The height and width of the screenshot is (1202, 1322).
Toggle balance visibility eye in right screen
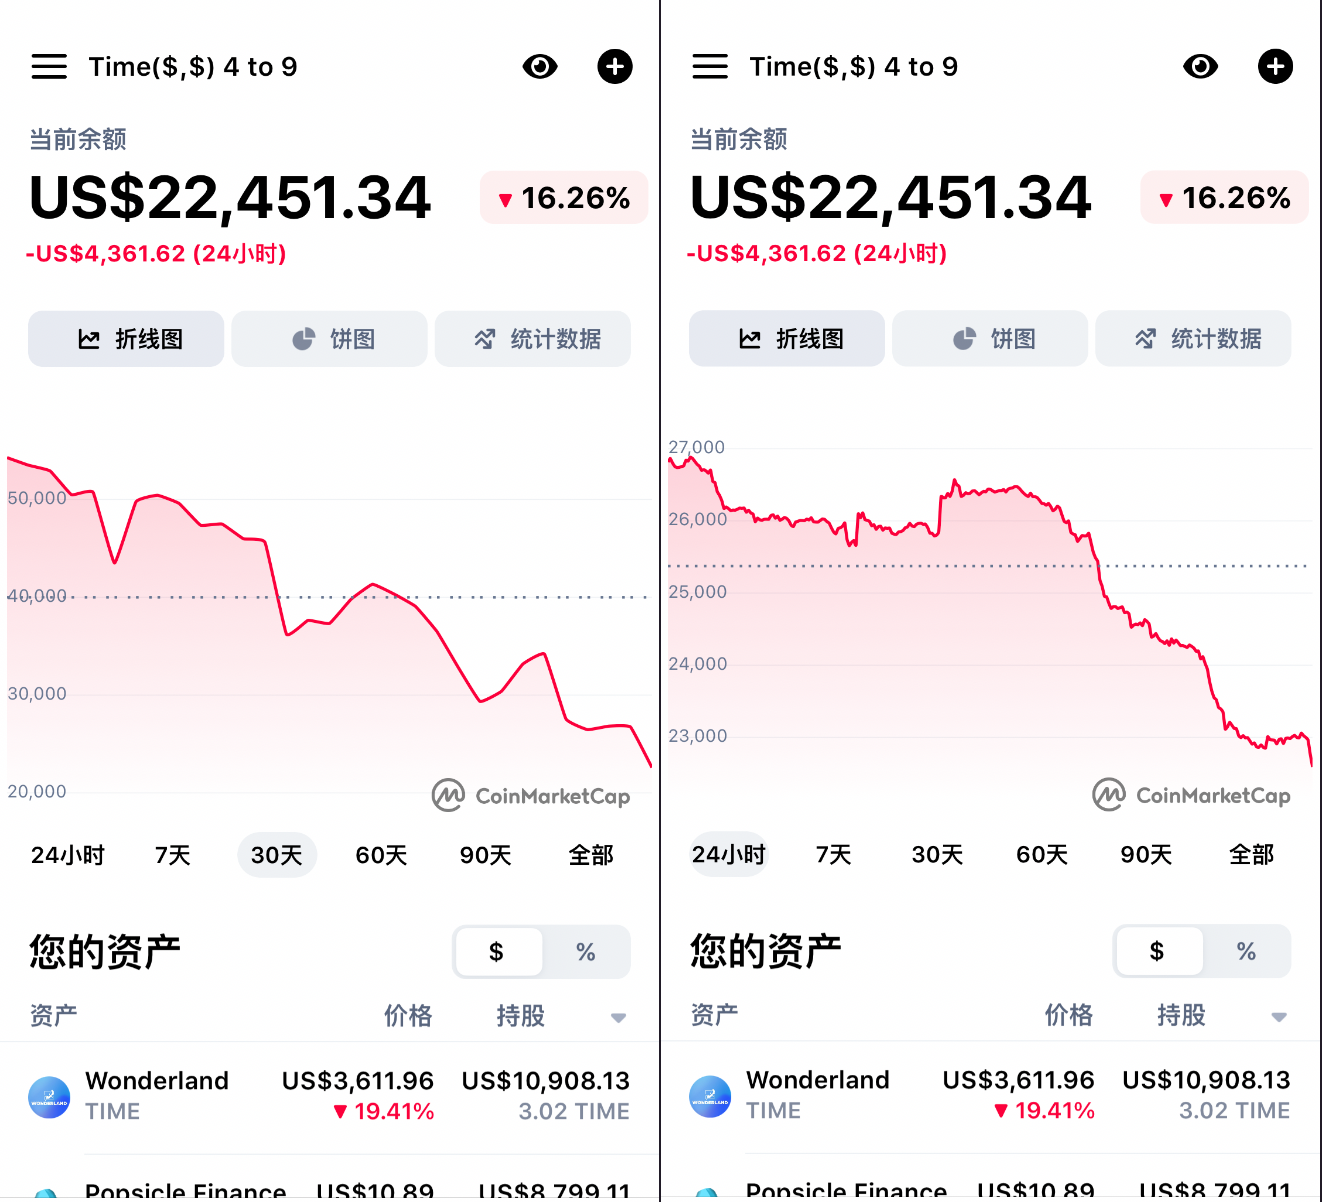coord(1200,67)
